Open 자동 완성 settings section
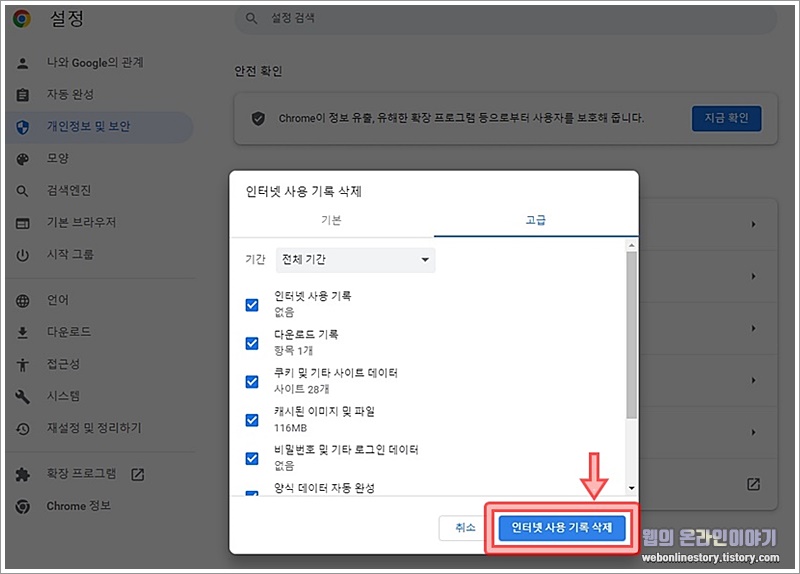800x574 pixels. [x=100, y=95]
